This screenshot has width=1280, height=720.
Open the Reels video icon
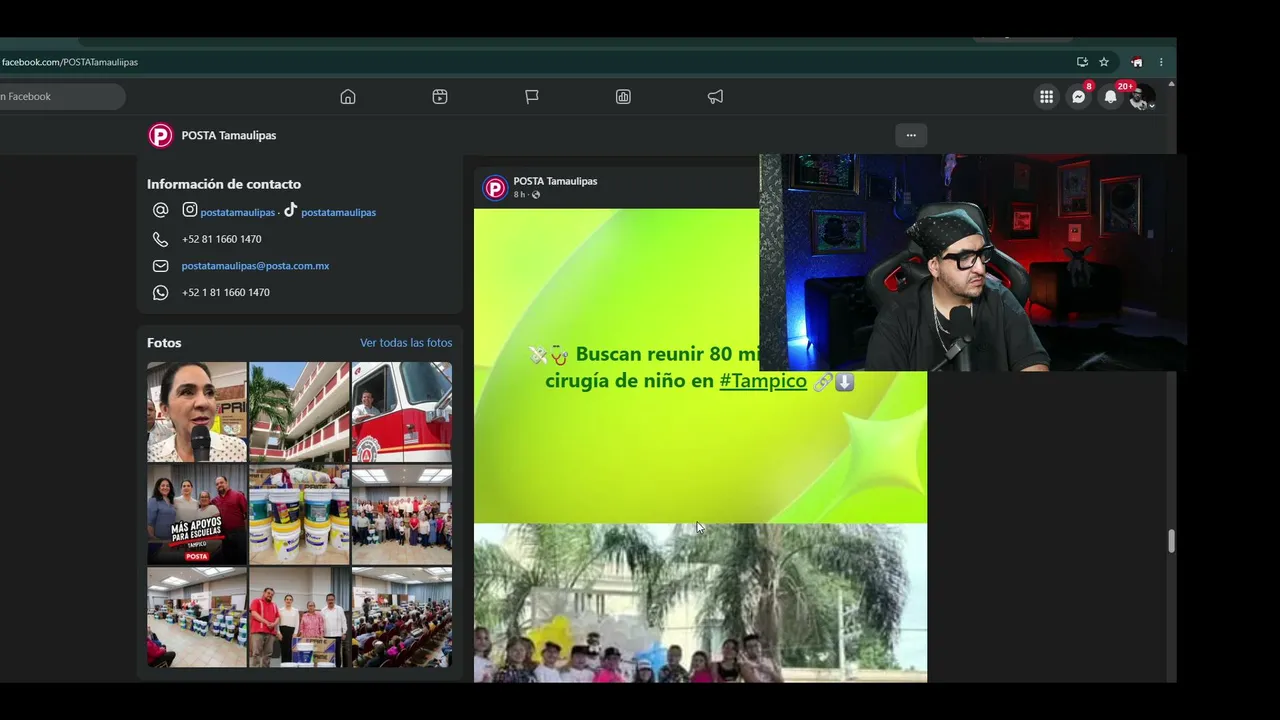click(440, 97)
